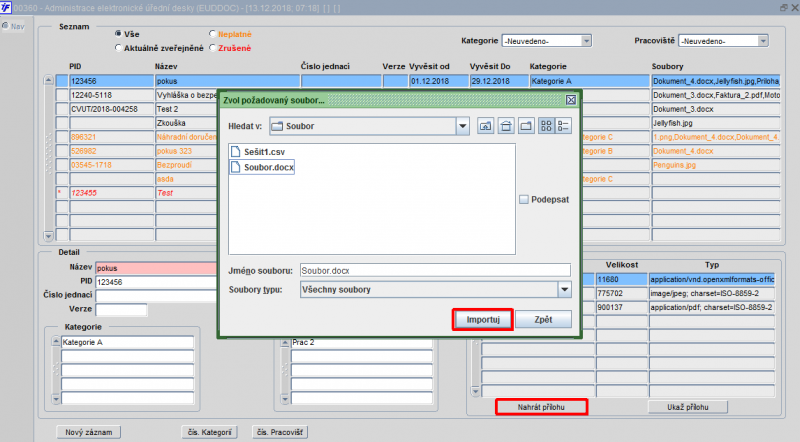
Task: Click the Nav radio button
Action: coord(5,26)
